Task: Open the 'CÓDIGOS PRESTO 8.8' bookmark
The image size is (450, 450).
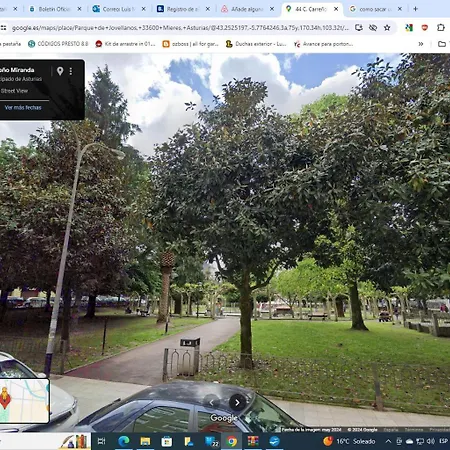Action: tap(58, 44)
